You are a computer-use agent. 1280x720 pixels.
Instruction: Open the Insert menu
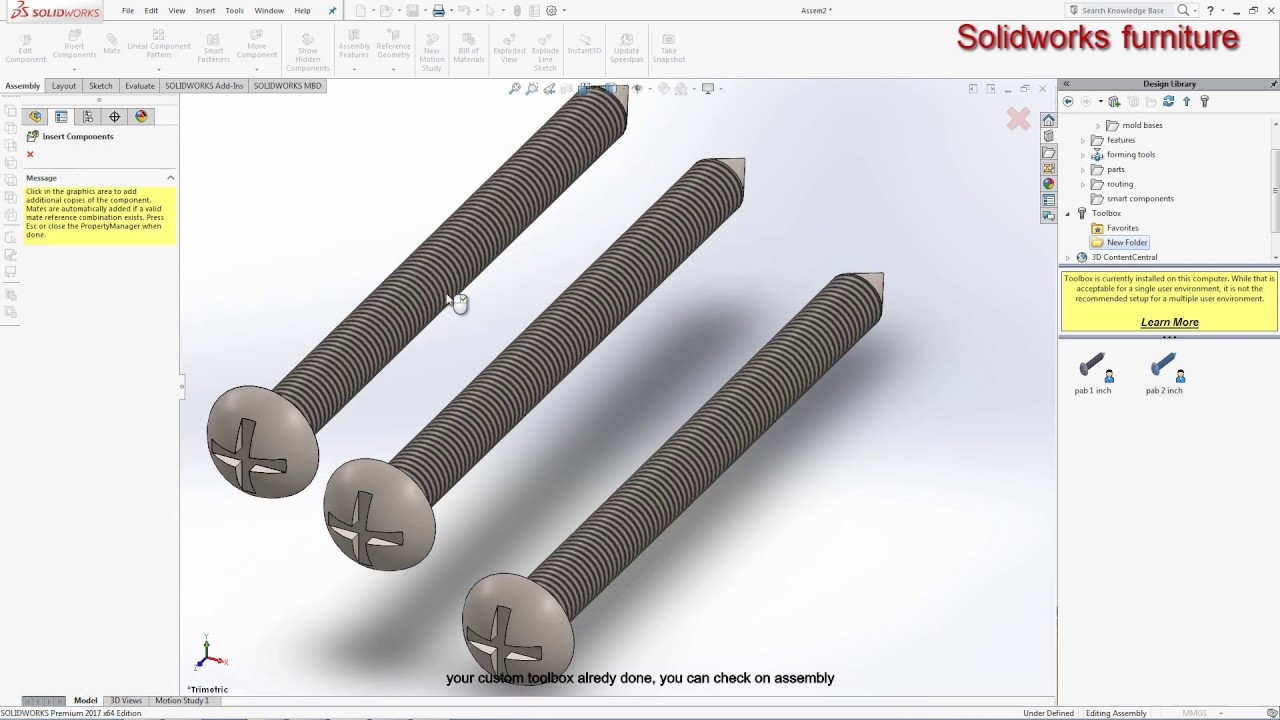[205, 11]
